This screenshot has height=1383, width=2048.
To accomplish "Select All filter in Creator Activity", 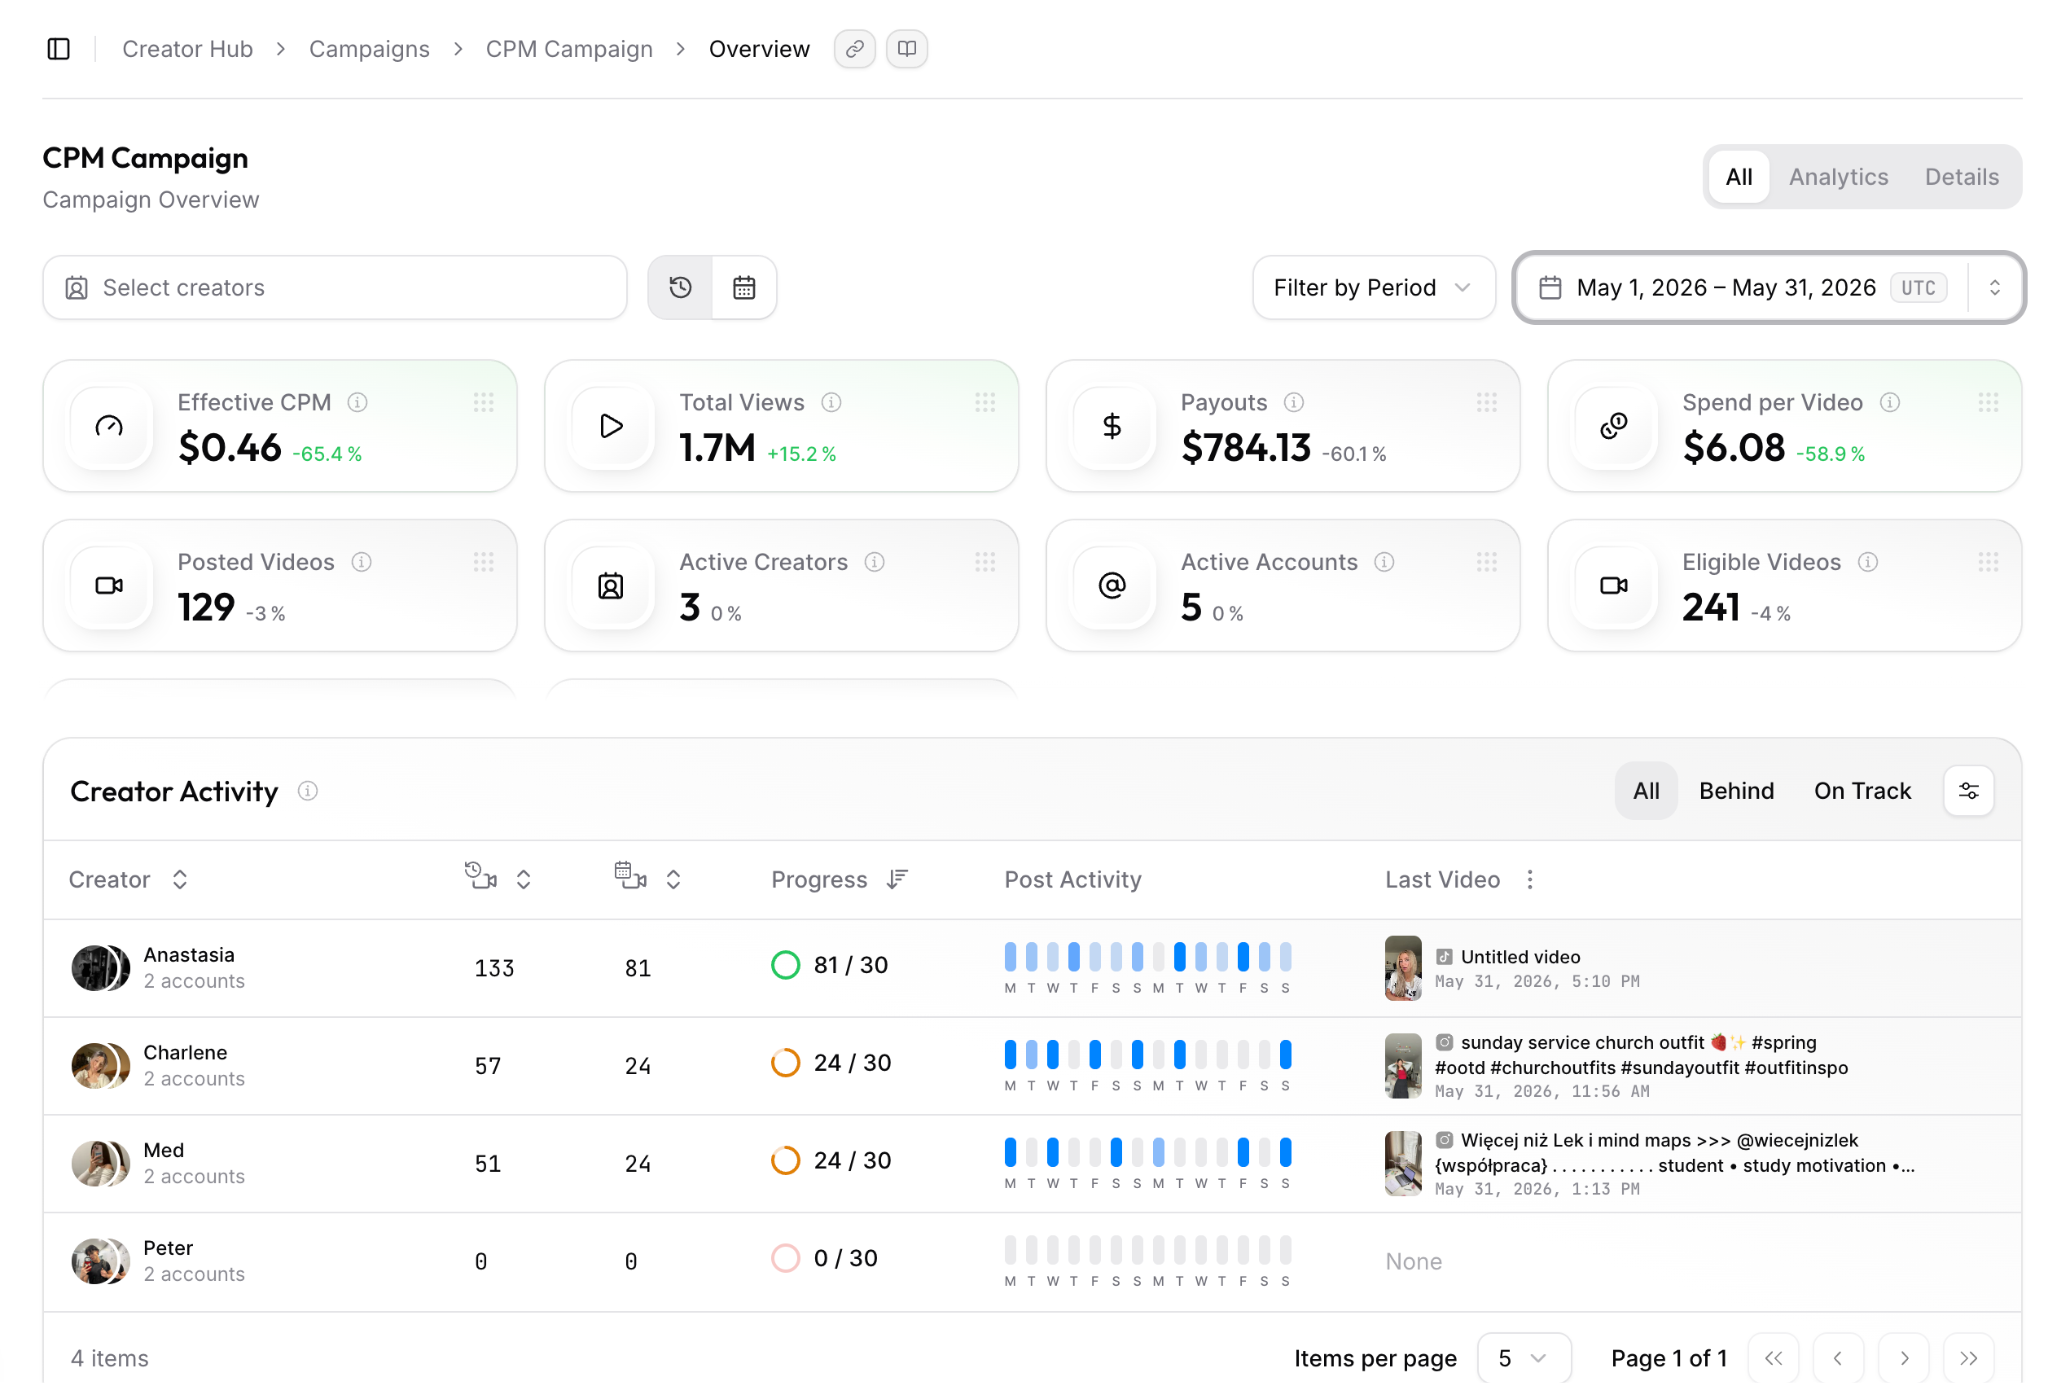I will (x=1646, y=791).
